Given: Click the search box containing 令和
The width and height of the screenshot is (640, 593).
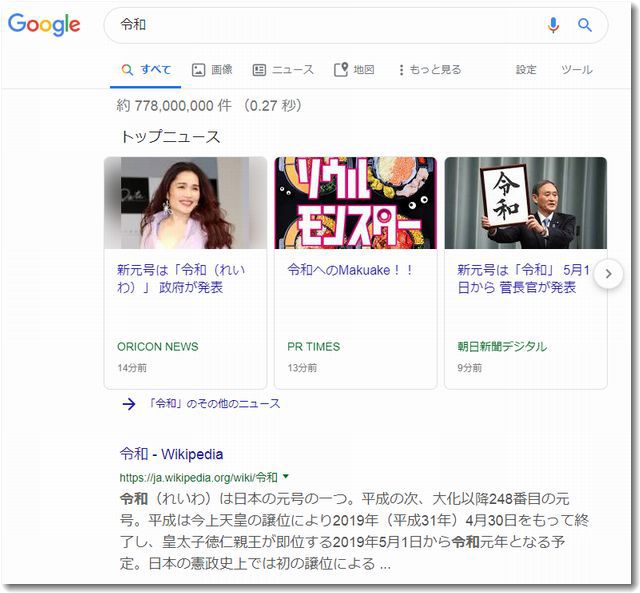Looking at the screenshot, I should [356, 25].
